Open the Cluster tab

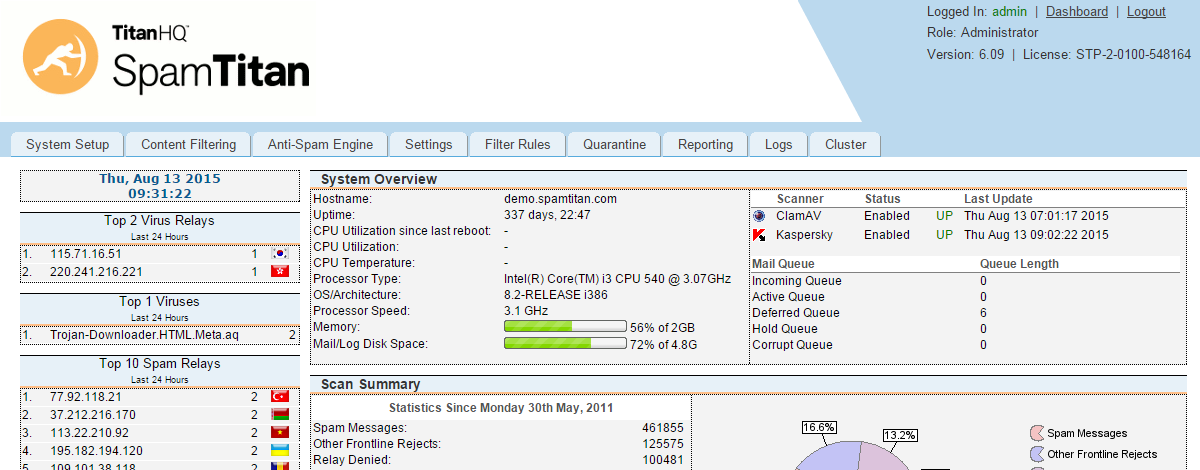point(845,145)
